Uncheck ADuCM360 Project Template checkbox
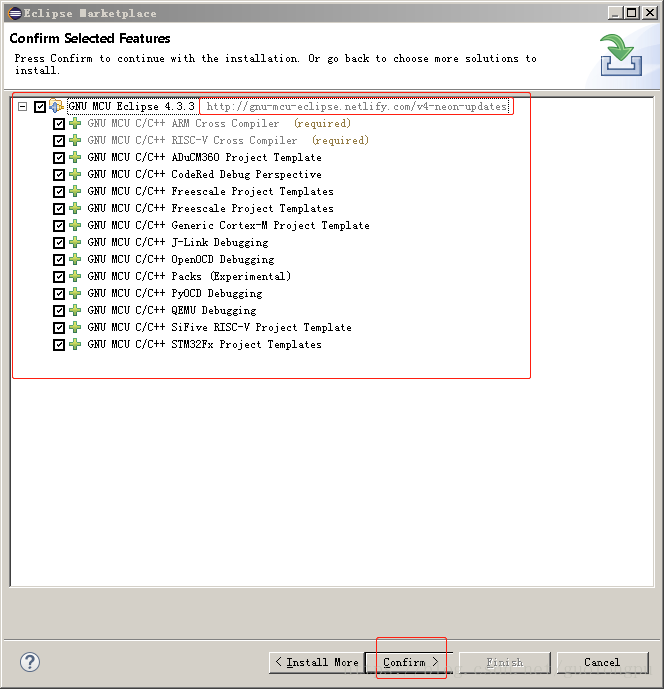Screen dimensions: 664x689 pyautogui.click(x=58, y=158)
